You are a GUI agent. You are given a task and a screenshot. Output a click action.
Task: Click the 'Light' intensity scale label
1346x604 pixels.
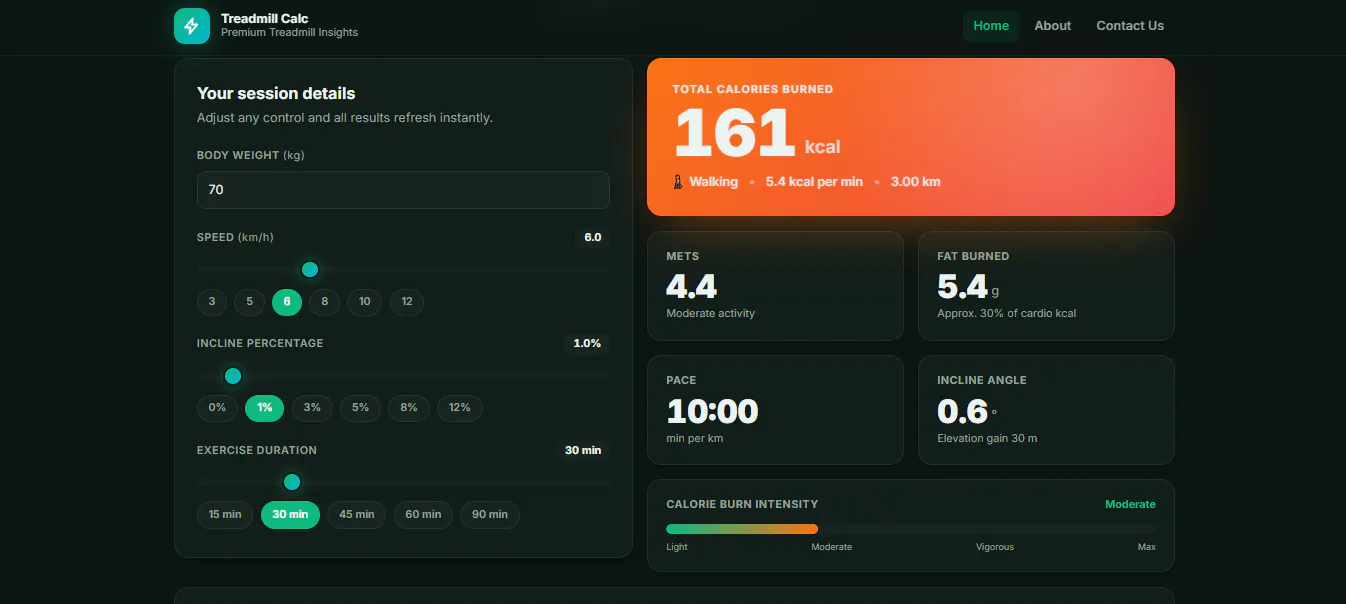677,547
